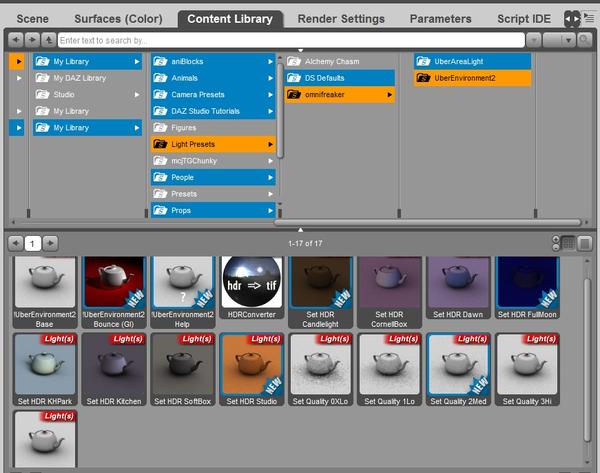The width and height of the screenshot is (600, 473).
Task: Open DAZ Studio Tutorials folder
Action: click(x=213, y=111)
